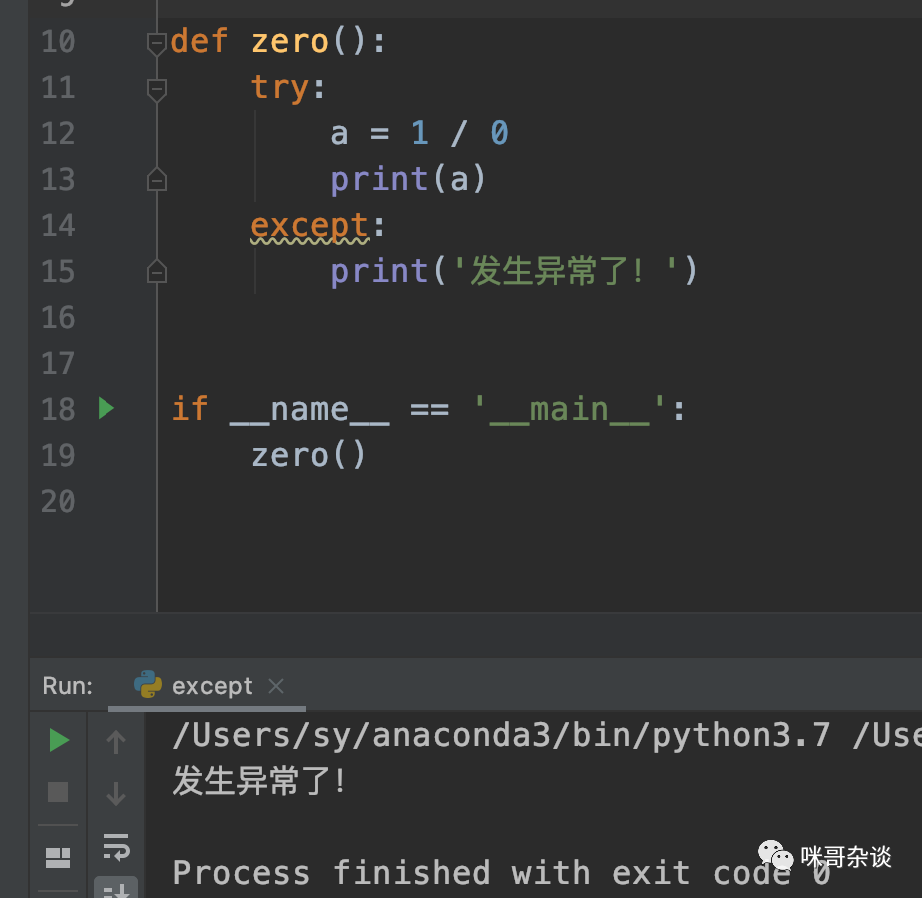
Task: Go up the stack trace arrow
Action: [x=116, y=742]
